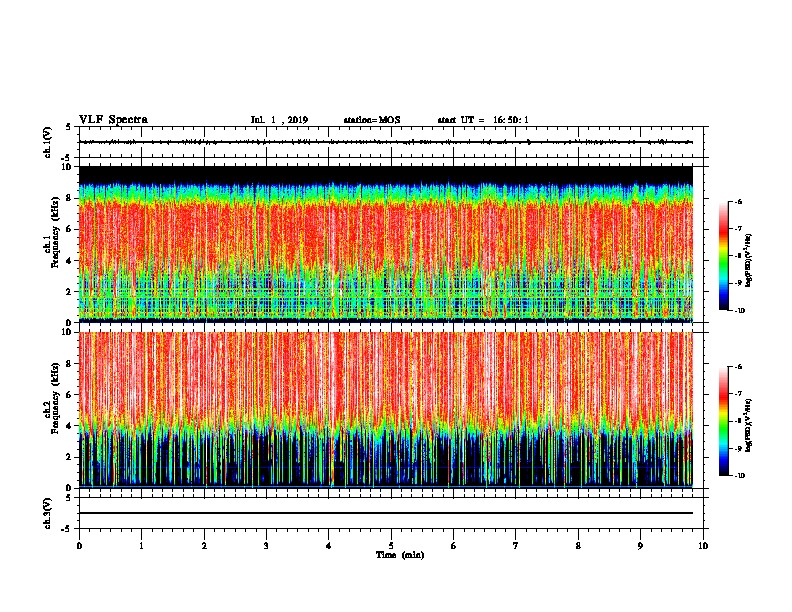Click the ch.1 spectrogram color scale bar
792x612 pixels.
(723, 256)
